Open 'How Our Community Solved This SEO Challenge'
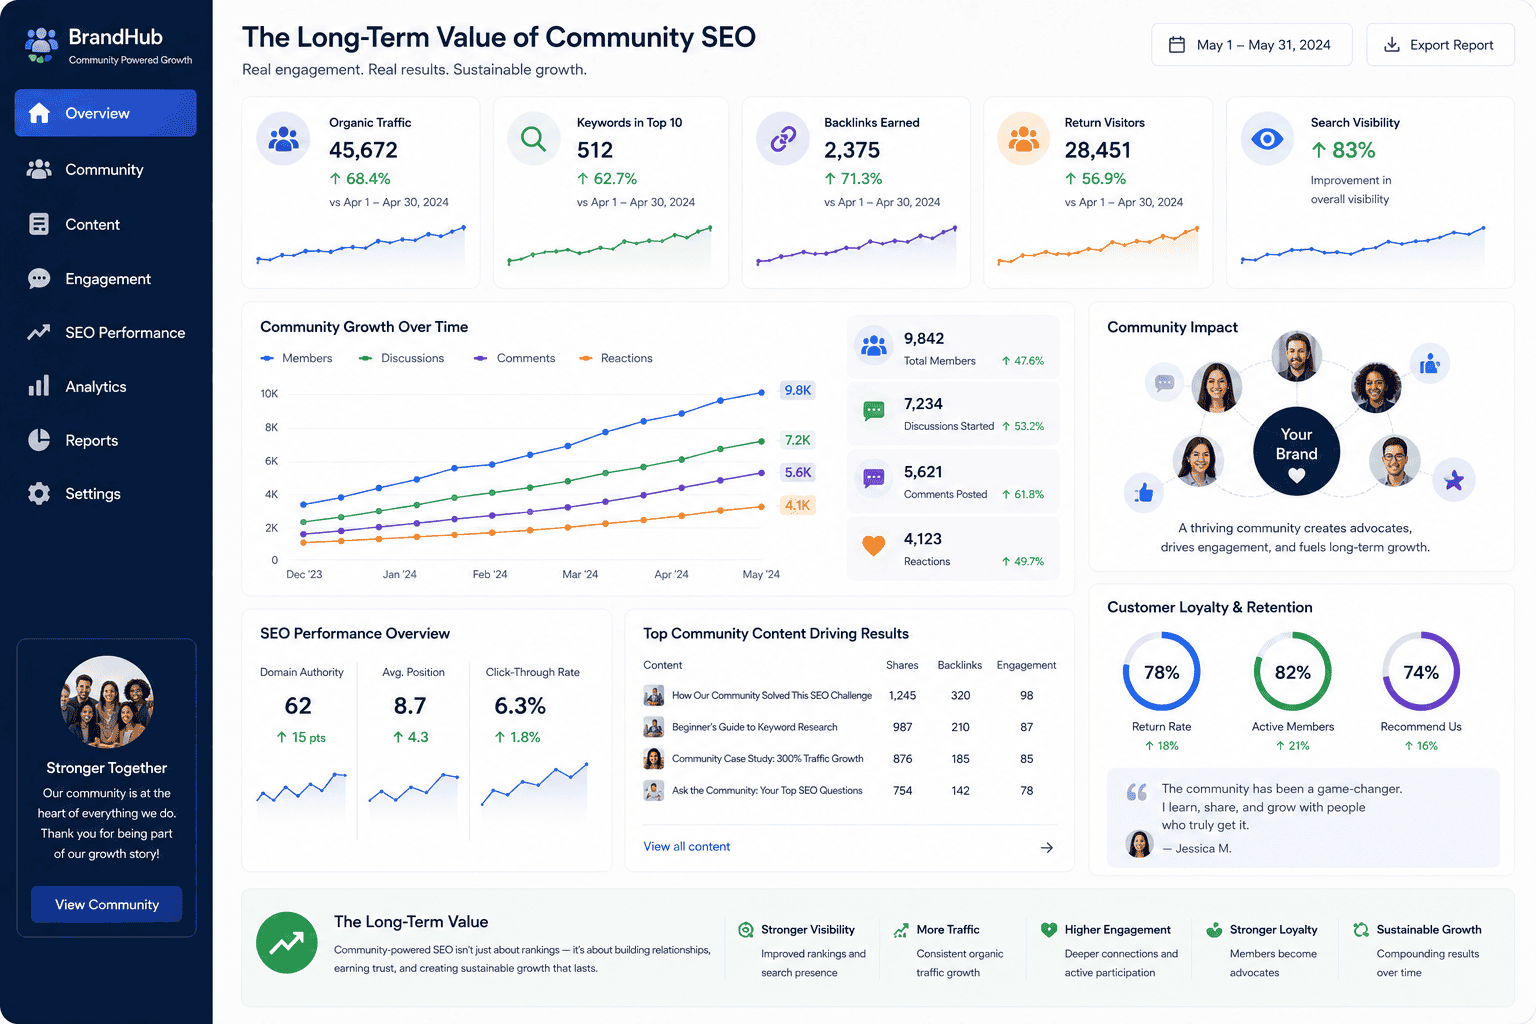The image size is (1536, 1024). [771, 695]
